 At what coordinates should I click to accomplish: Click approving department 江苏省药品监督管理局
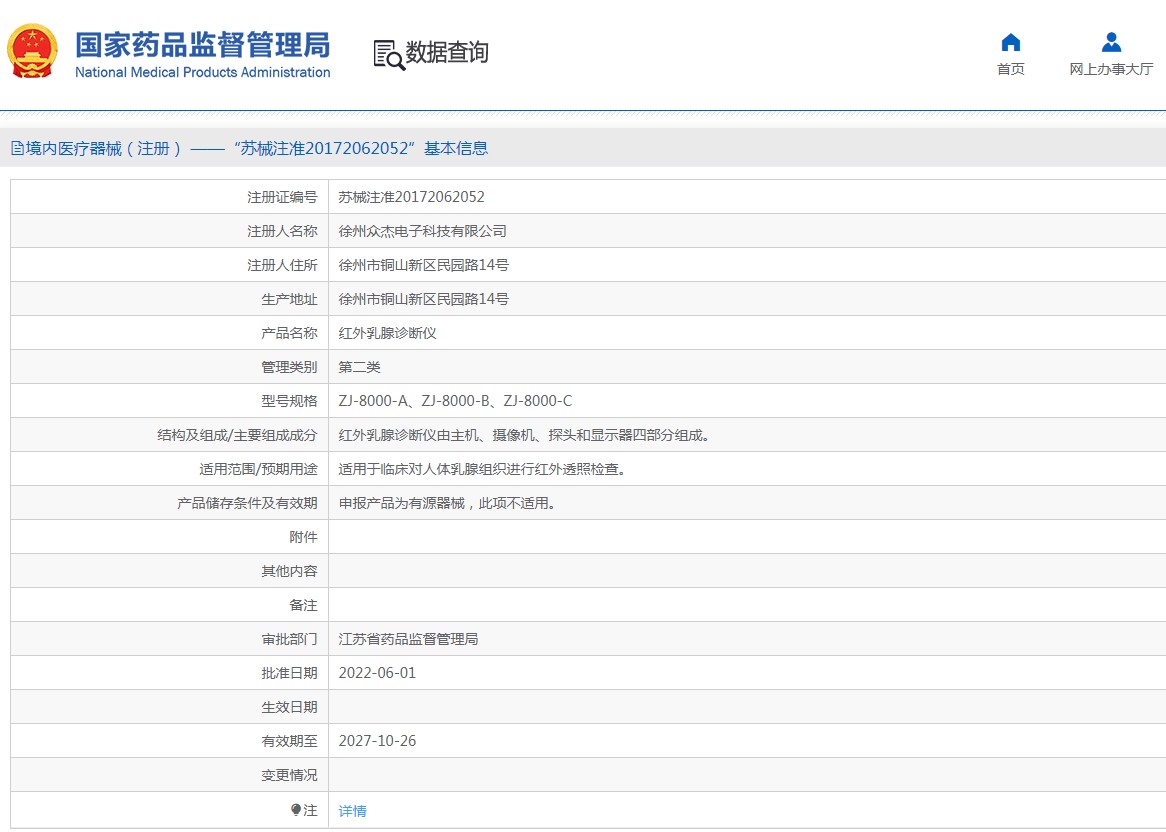408,639
